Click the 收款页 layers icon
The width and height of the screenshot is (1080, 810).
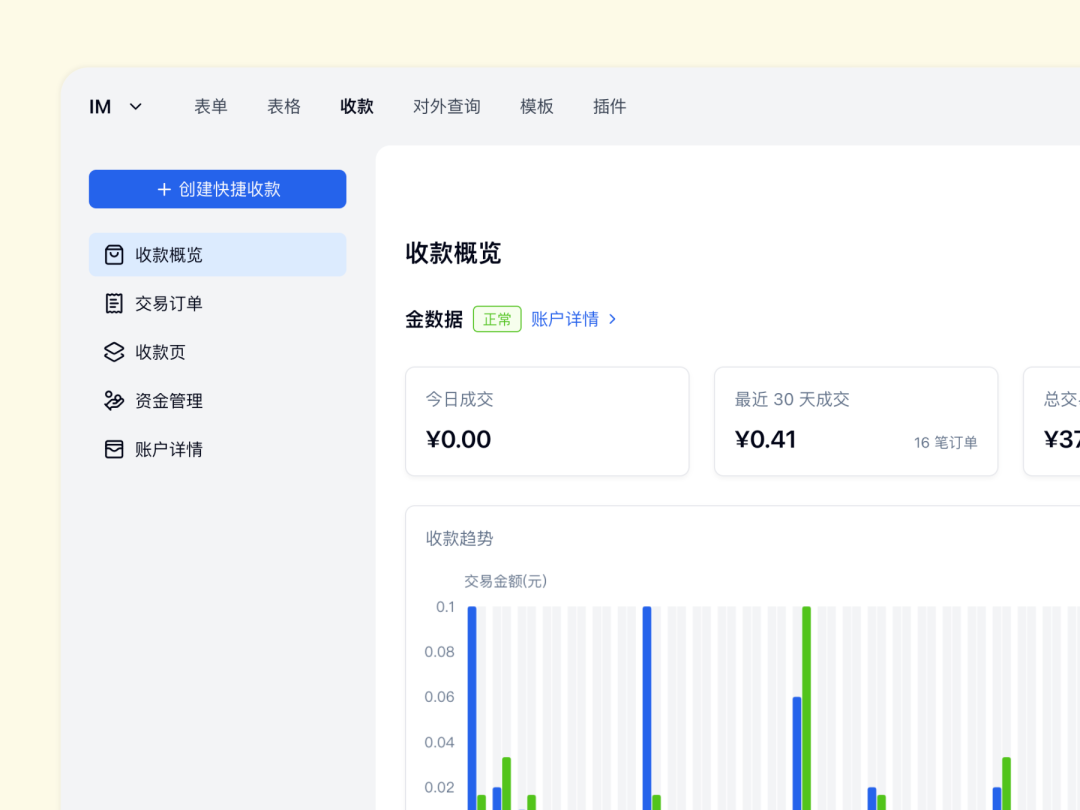pyautogui.click(x=114, y=352)
